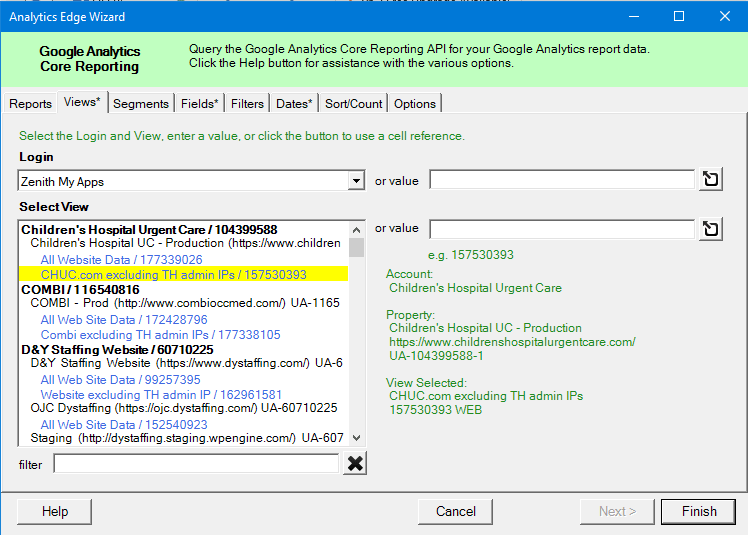The height and width of the screenshot is (535, 748).
Task: Click the cell reference button beside View value
Action: pyautogui.click(x=710, y=229)
